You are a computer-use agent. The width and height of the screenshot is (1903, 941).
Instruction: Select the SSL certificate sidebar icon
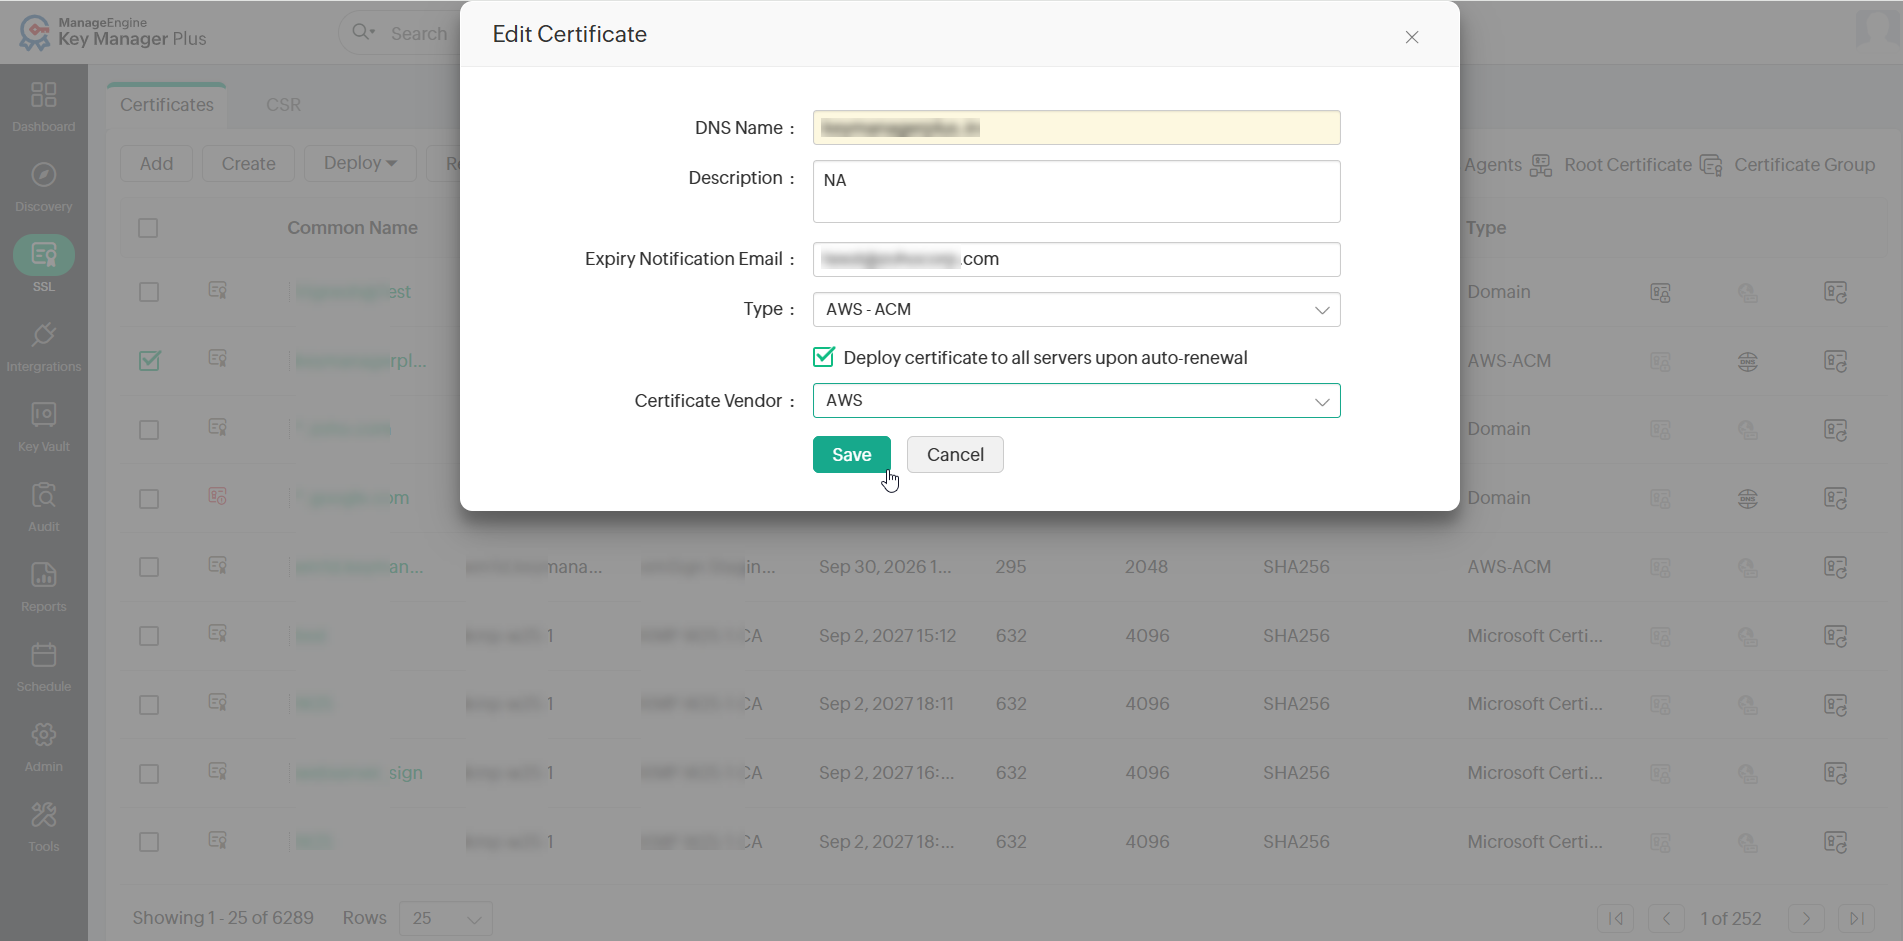click(x=44, y=255)
